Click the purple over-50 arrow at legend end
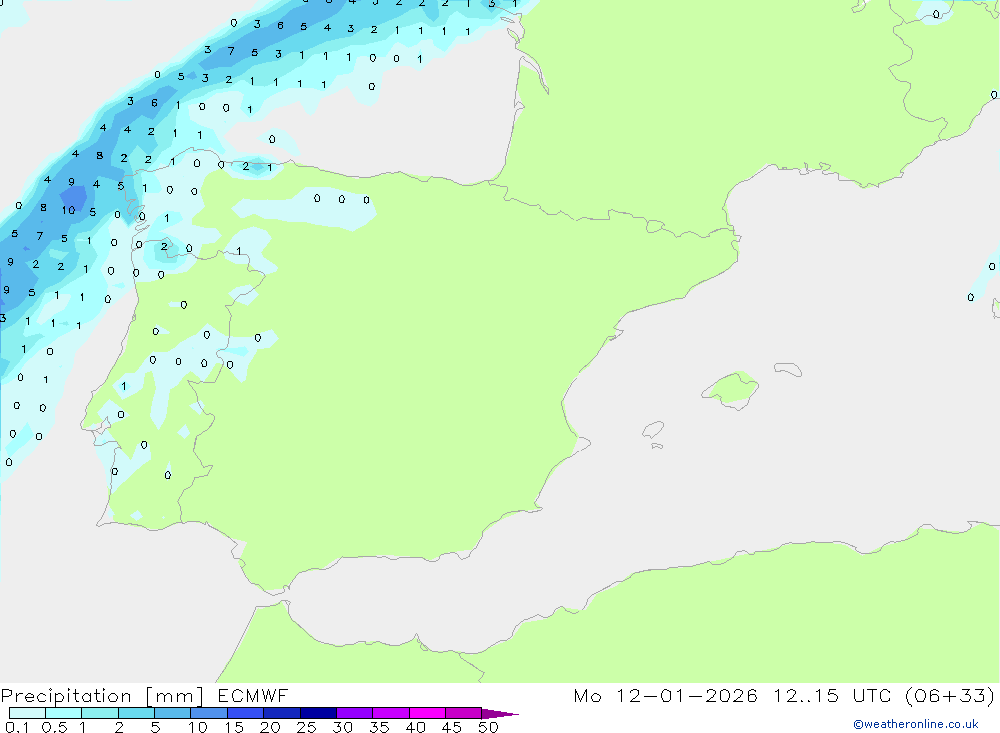1000x733 pixels. 499,713
